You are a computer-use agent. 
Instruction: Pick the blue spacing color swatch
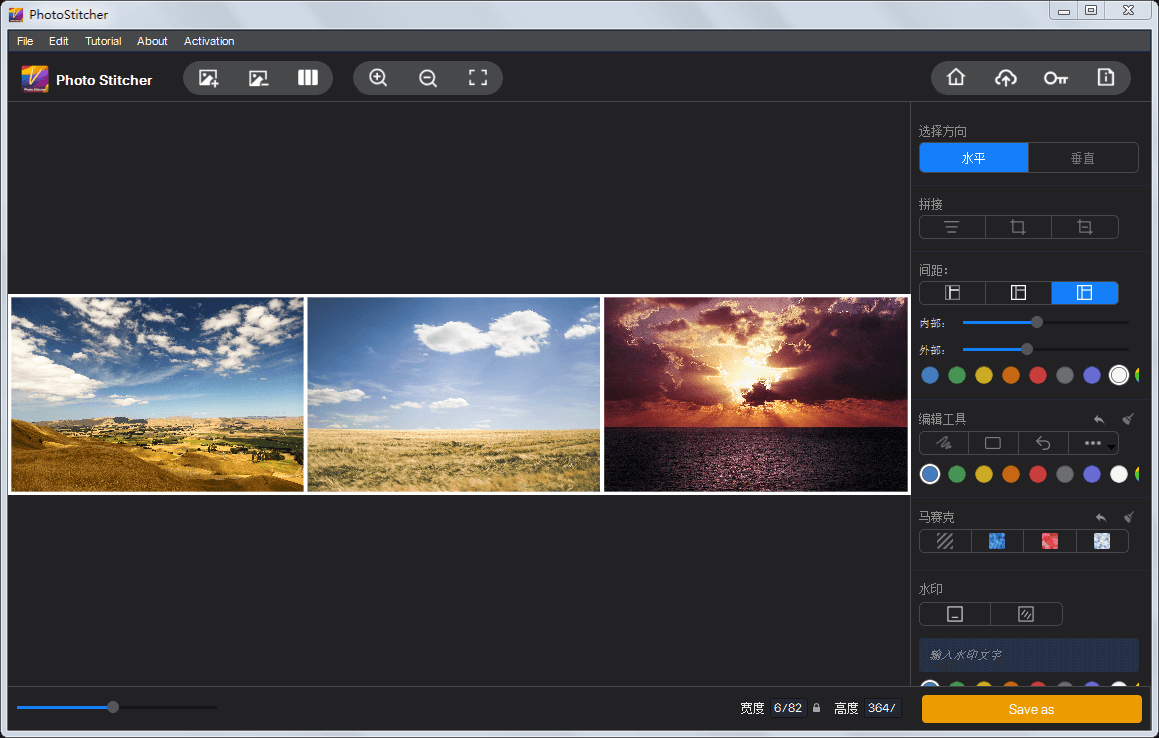click(x=930, y=376)
